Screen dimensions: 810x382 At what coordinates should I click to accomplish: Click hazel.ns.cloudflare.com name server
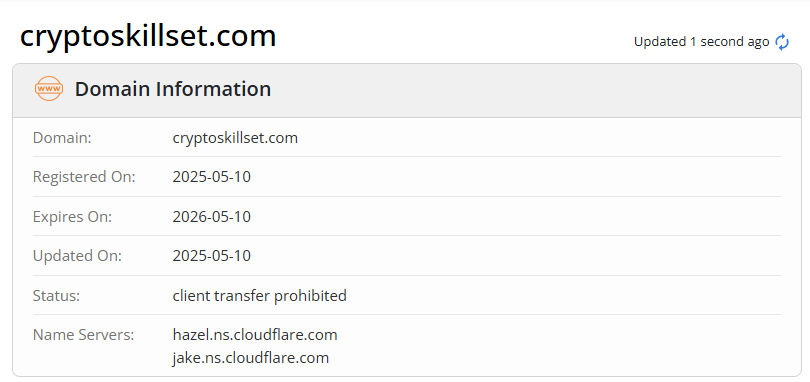click(255, 334)
